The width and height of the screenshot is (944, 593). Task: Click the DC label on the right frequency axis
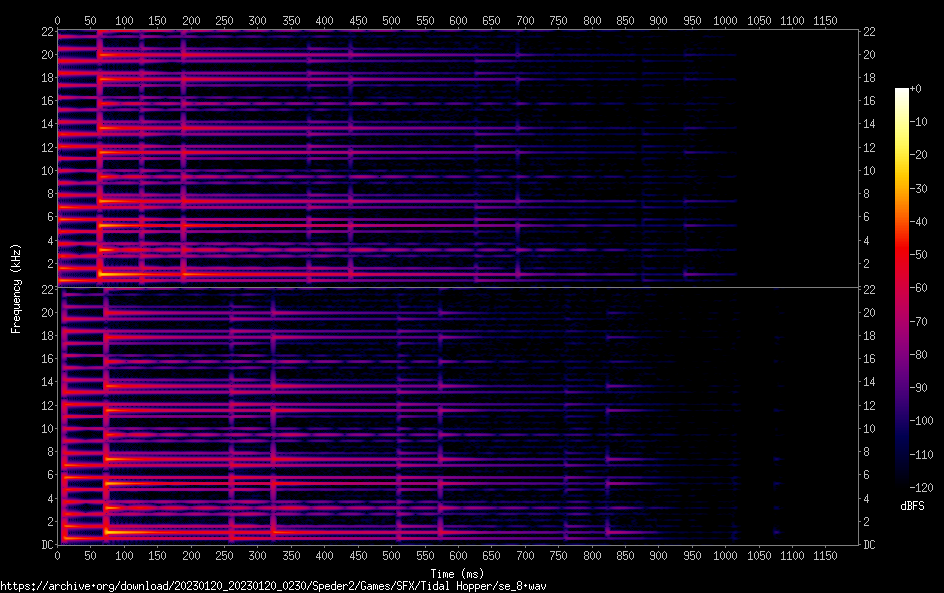point(870,545)
